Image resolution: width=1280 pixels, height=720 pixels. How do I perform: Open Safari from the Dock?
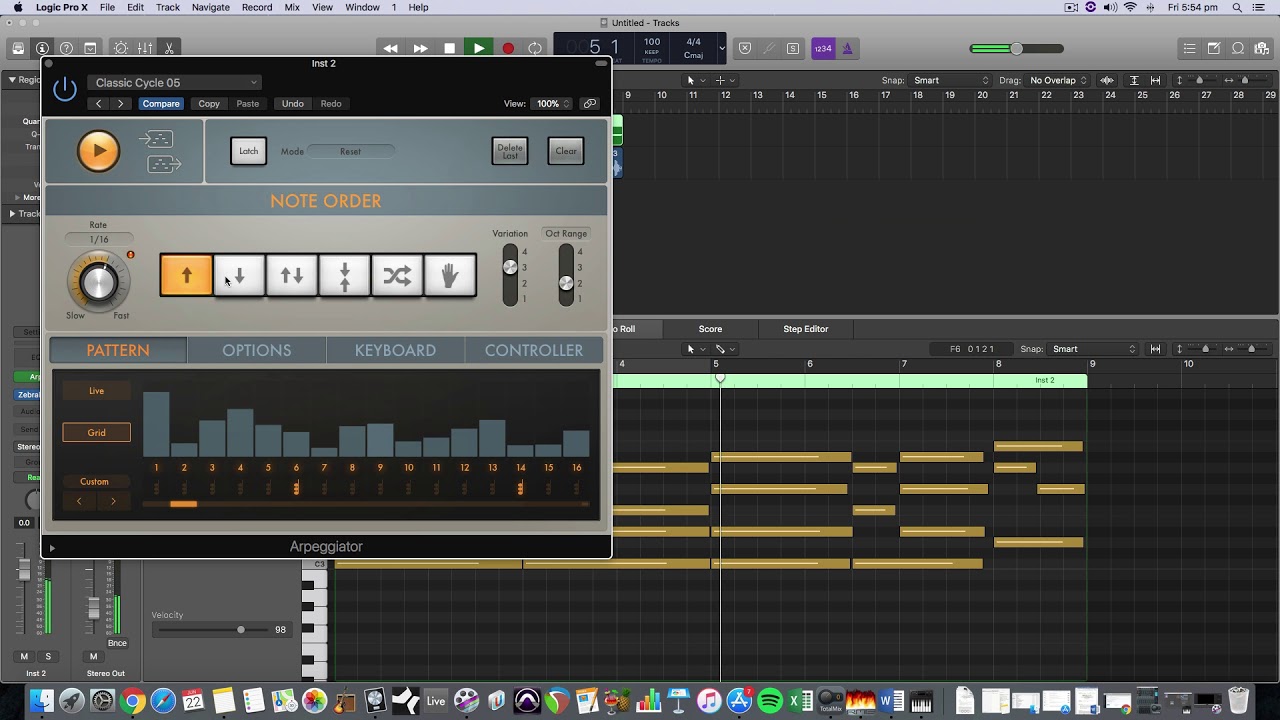162,701
